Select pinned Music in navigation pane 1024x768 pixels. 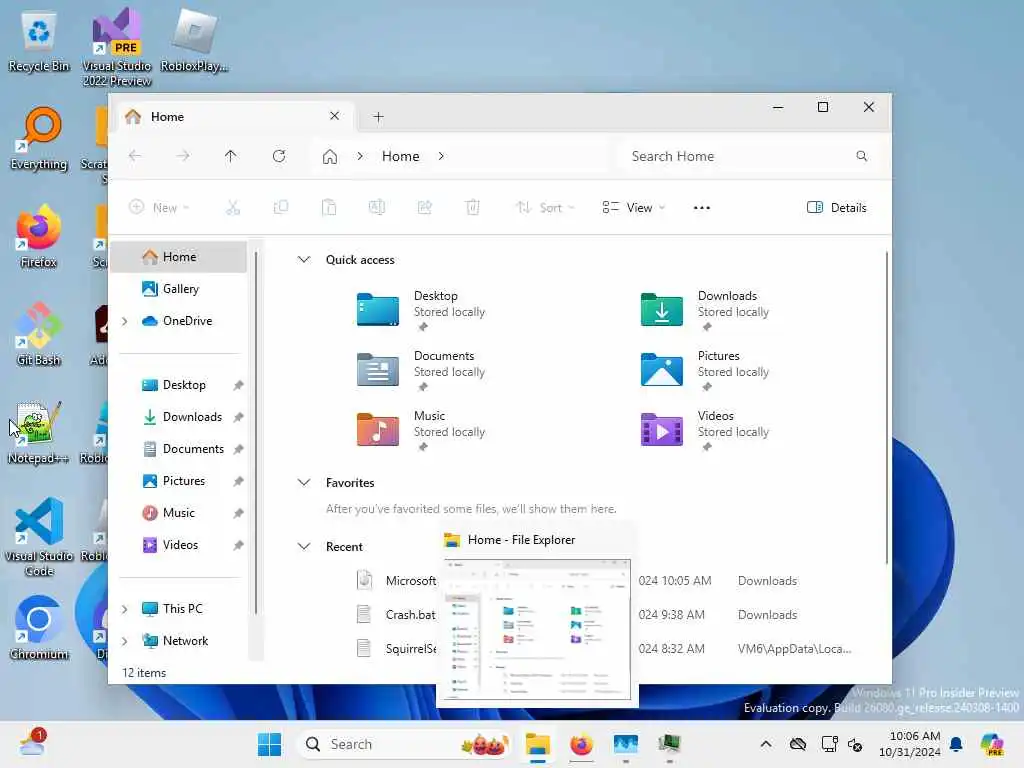click(179, 513)
